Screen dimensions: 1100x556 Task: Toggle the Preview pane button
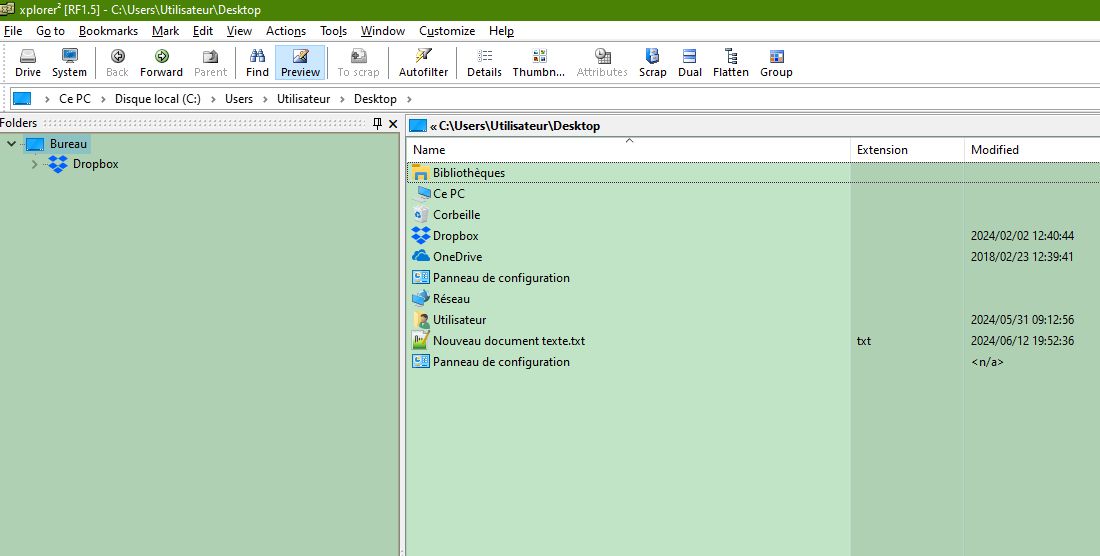pos(300,62)
